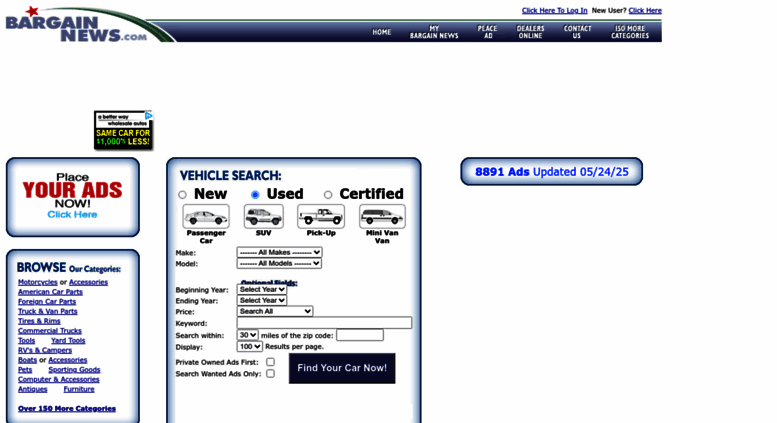Open 150 More Categories menu item
This screenshot has width=777, height=423.
[630, 32]
